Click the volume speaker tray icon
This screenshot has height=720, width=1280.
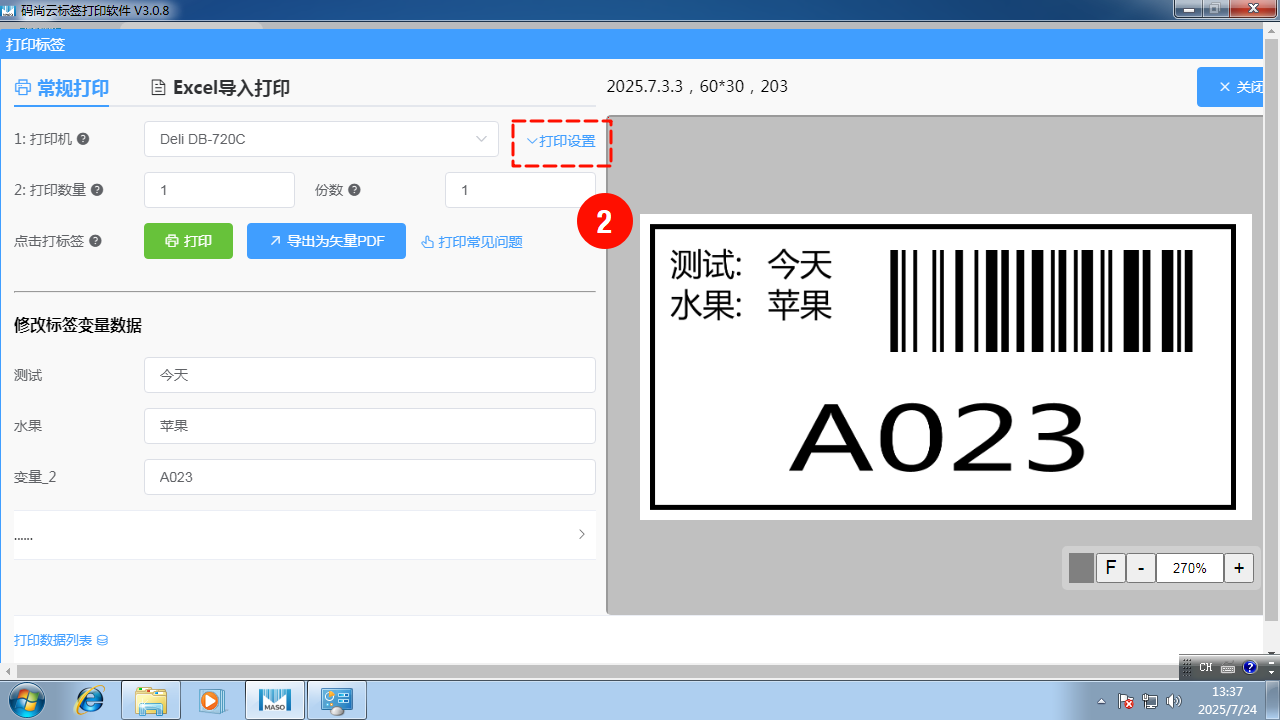pyautogui.click(x=1173, y=701)
